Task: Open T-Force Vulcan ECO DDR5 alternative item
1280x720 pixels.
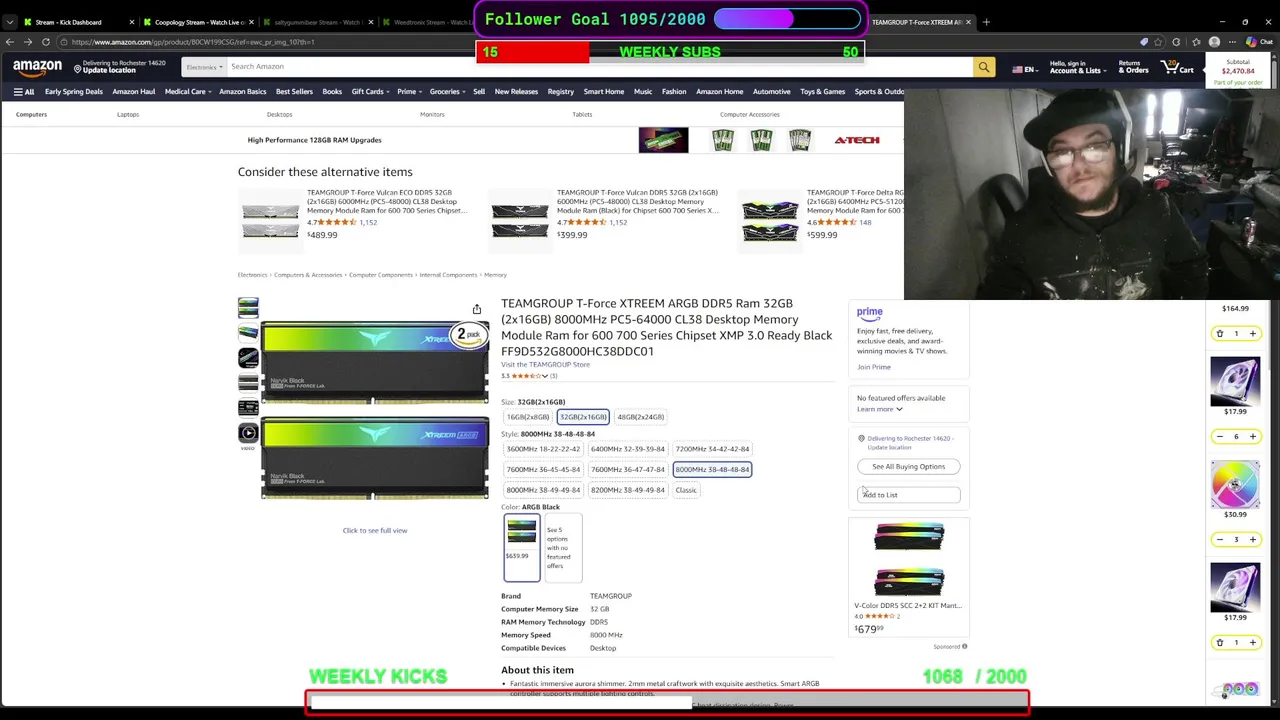Action: coord(387,201)
